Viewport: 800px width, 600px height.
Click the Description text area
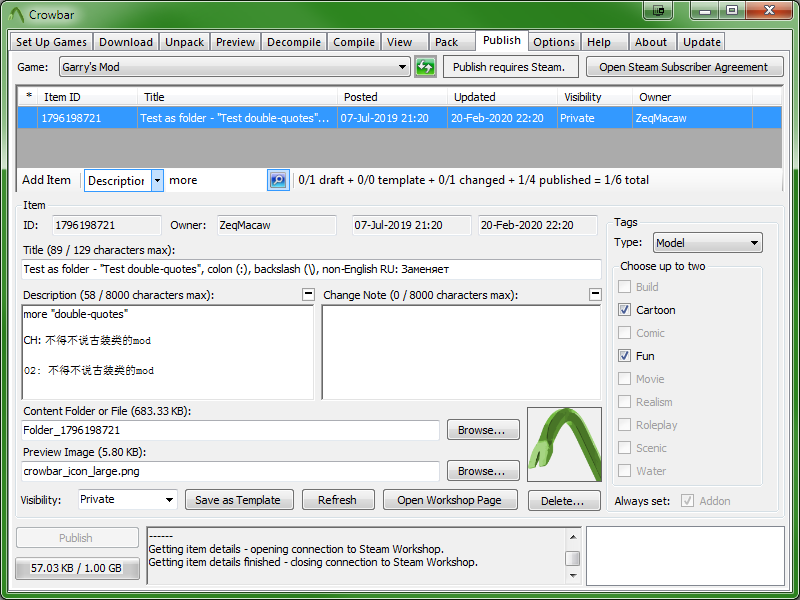167,352
